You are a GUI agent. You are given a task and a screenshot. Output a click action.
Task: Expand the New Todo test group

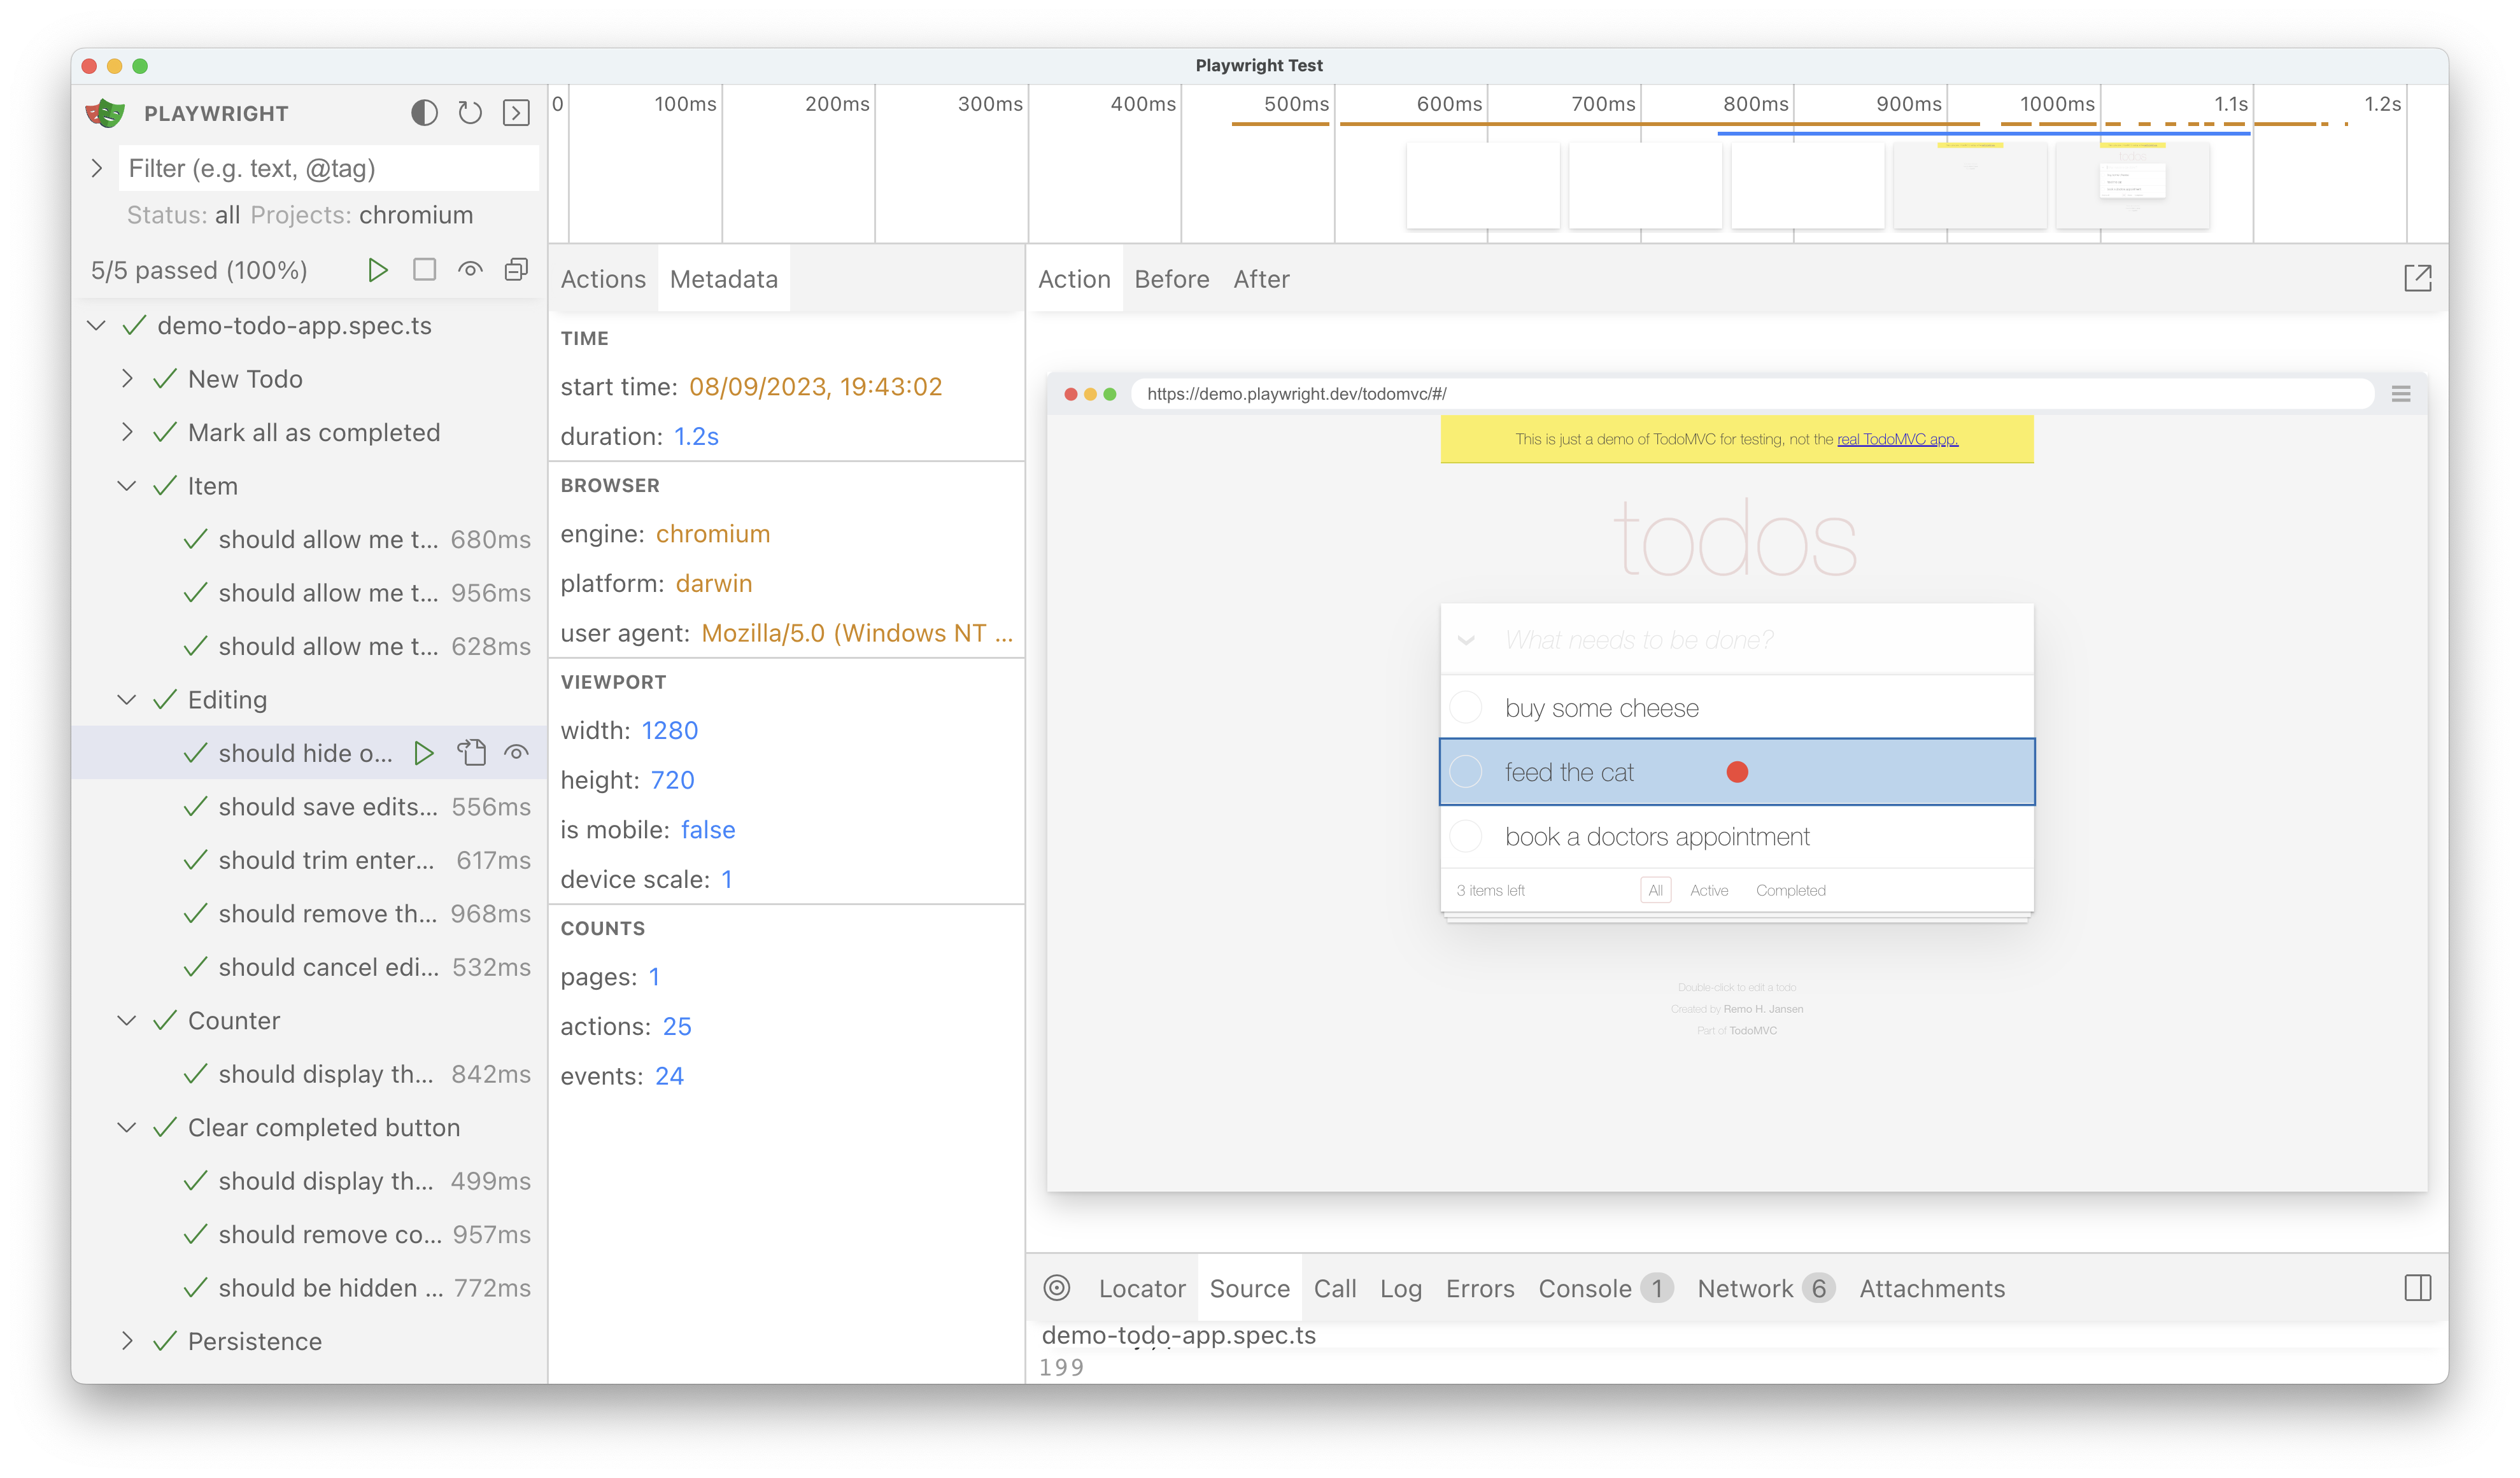coord(127,379)
